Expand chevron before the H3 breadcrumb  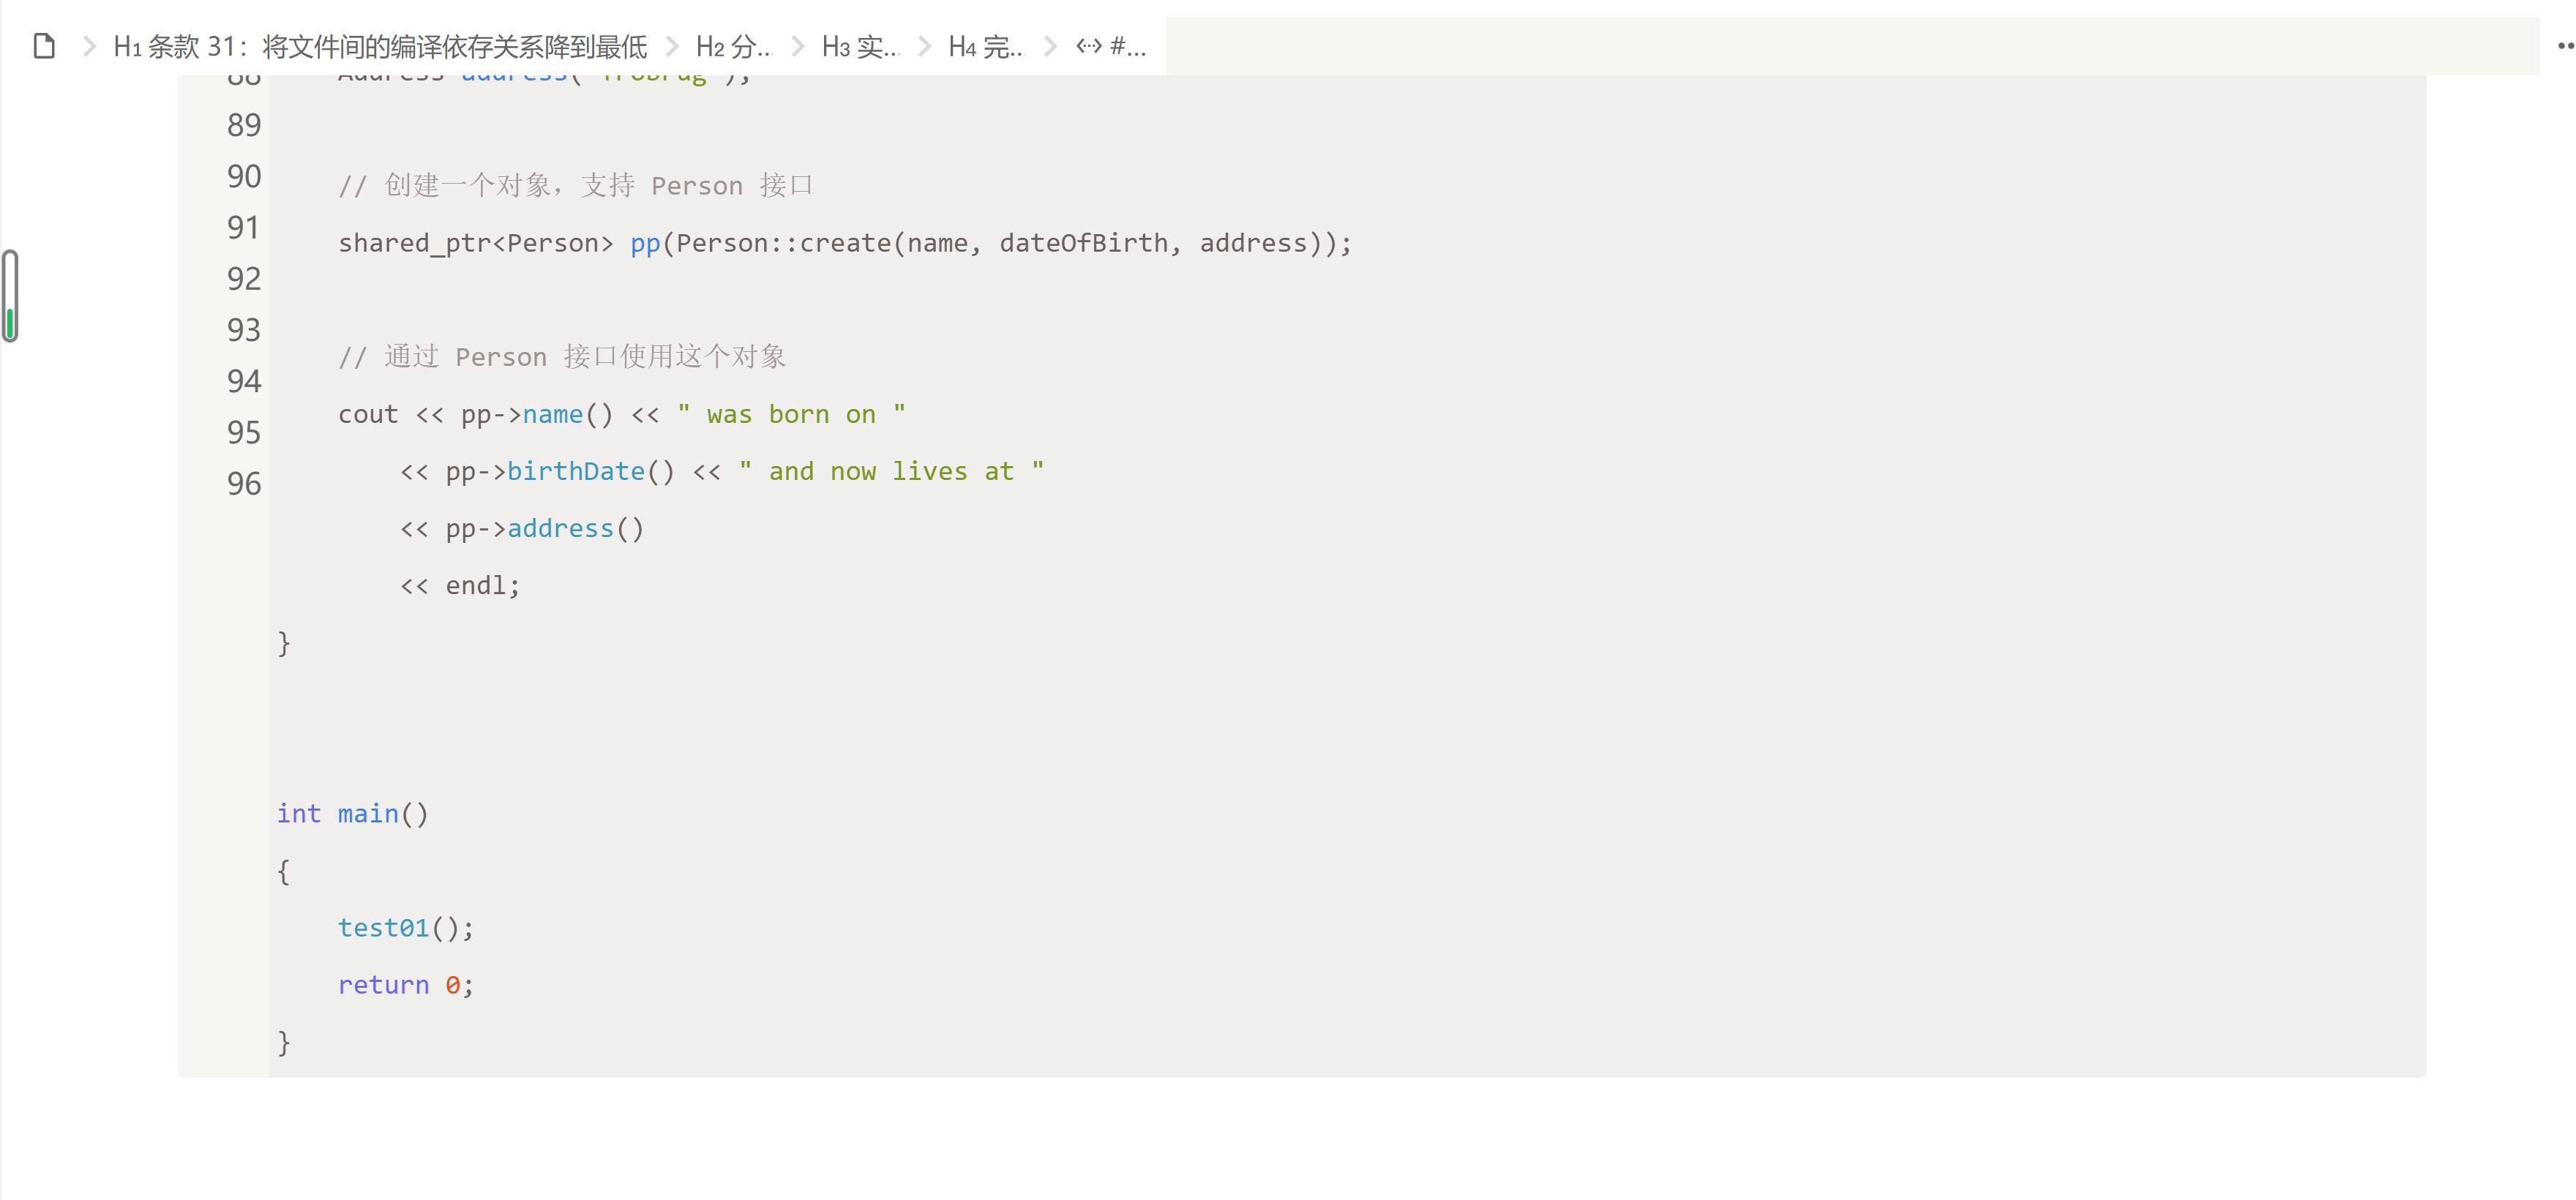pos(798,46)
